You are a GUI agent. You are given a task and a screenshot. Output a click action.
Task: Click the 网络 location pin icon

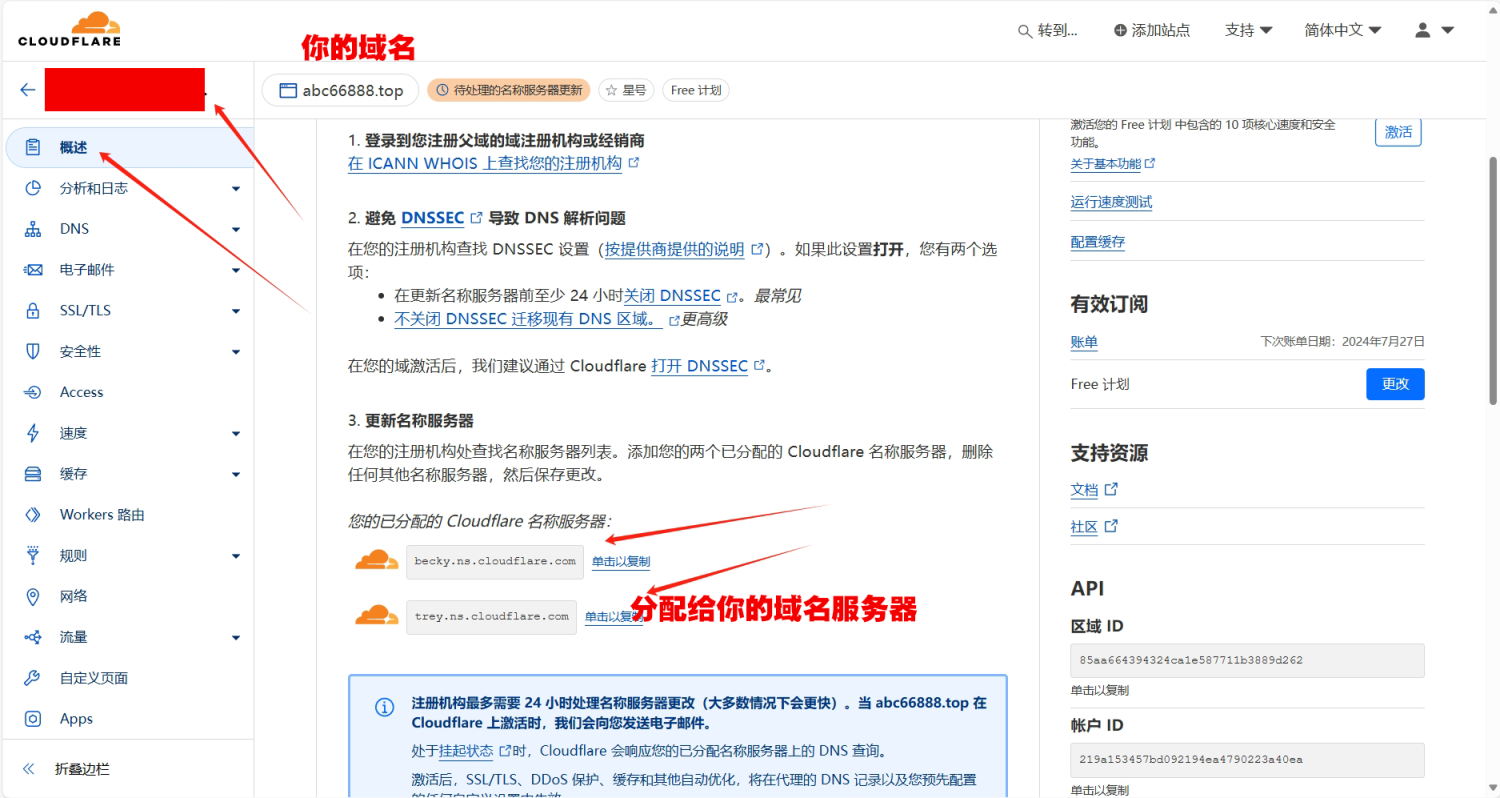coord(33,596)
